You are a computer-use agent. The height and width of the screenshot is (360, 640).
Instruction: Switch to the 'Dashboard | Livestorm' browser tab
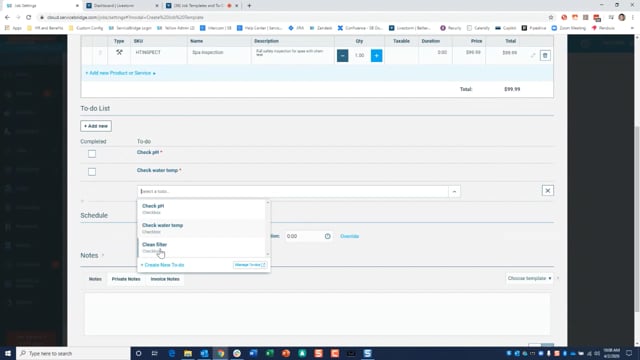[122, 6]
